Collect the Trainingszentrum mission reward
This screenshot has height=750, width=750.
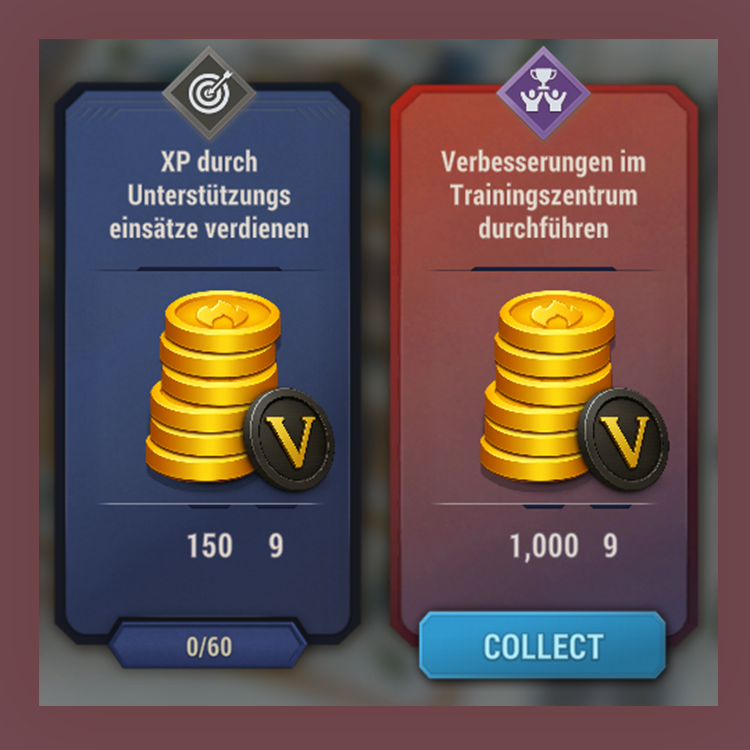542,645
